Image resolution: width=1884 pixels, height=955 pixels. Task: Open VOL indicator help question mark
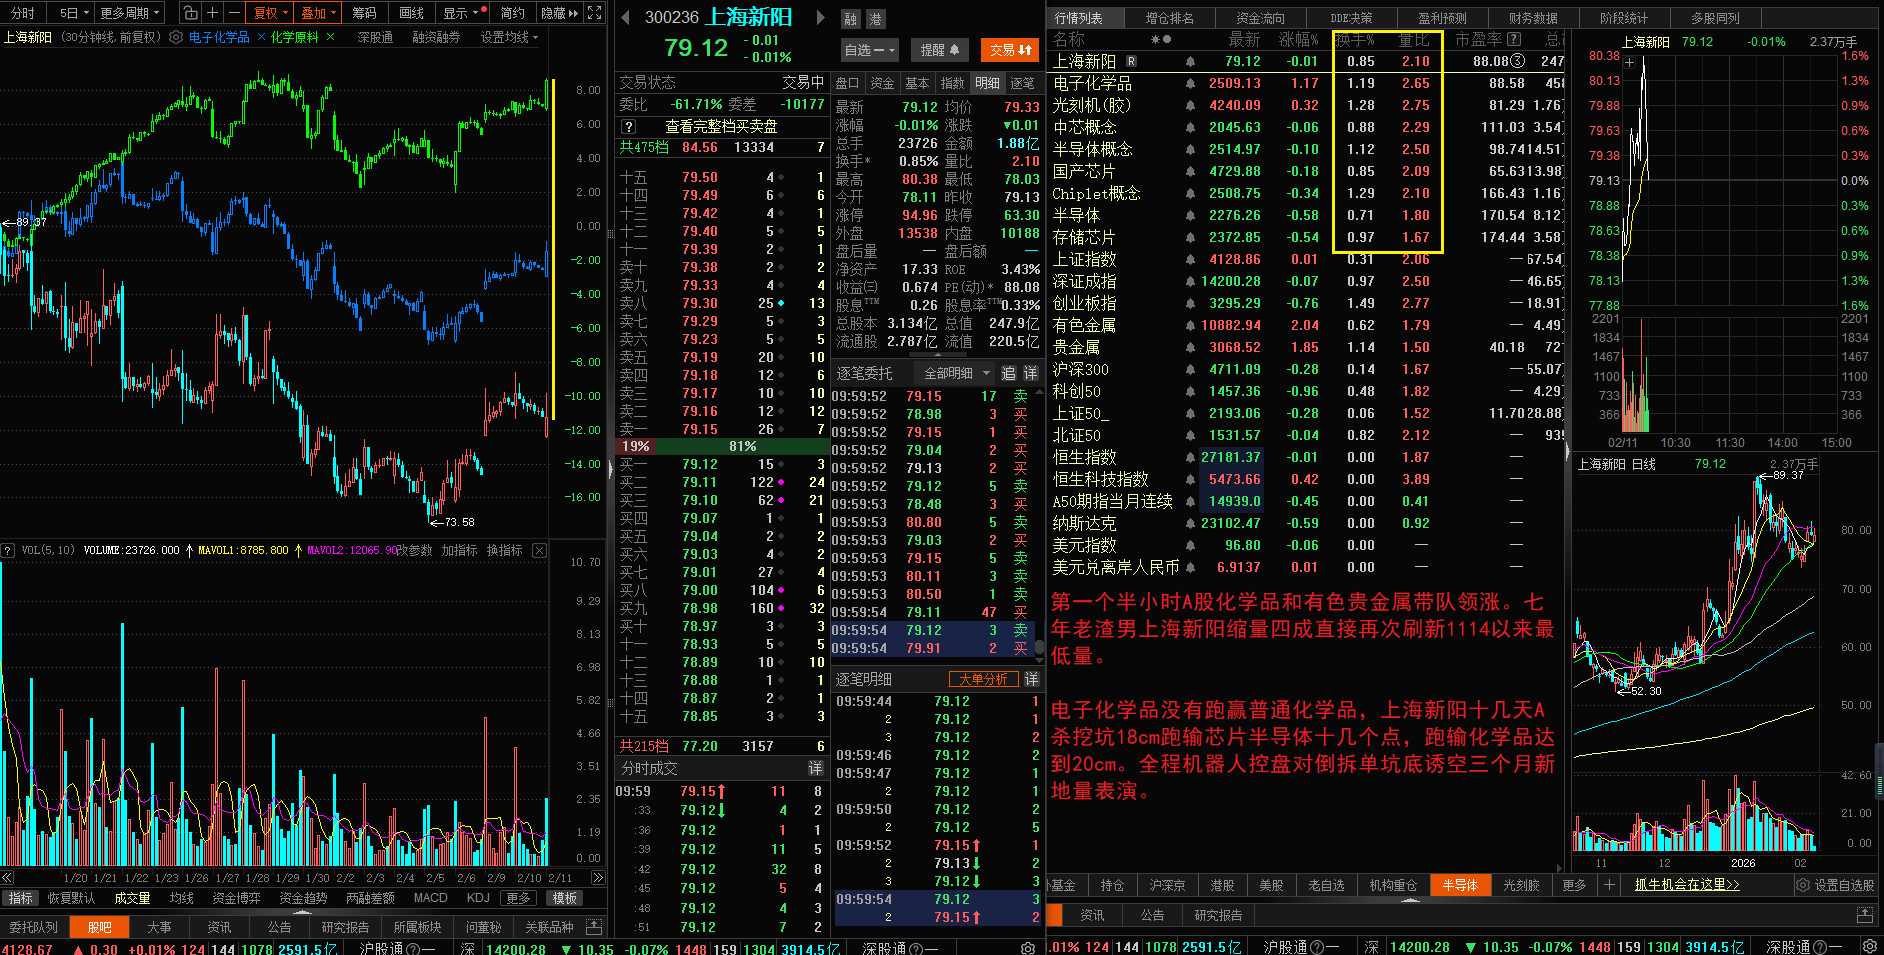[x=8, y=550]
